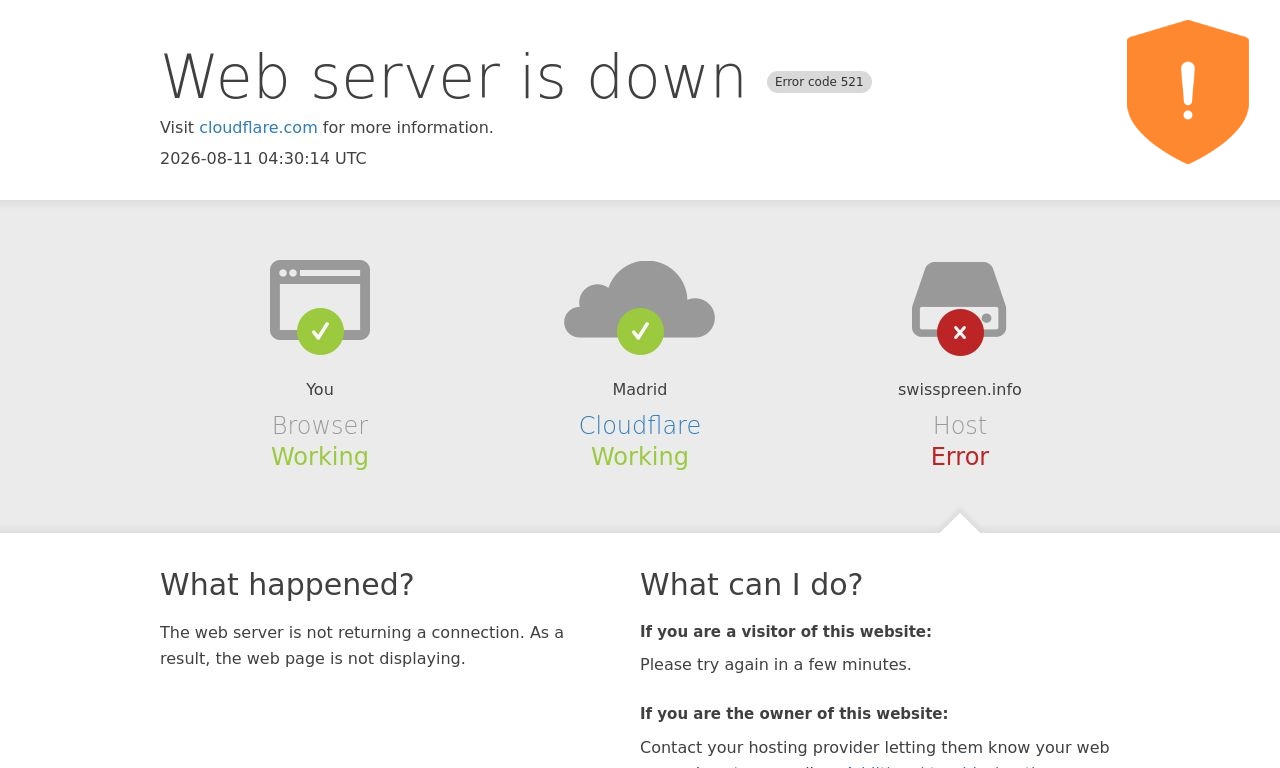Click the red X error badge

click(960, 332)
